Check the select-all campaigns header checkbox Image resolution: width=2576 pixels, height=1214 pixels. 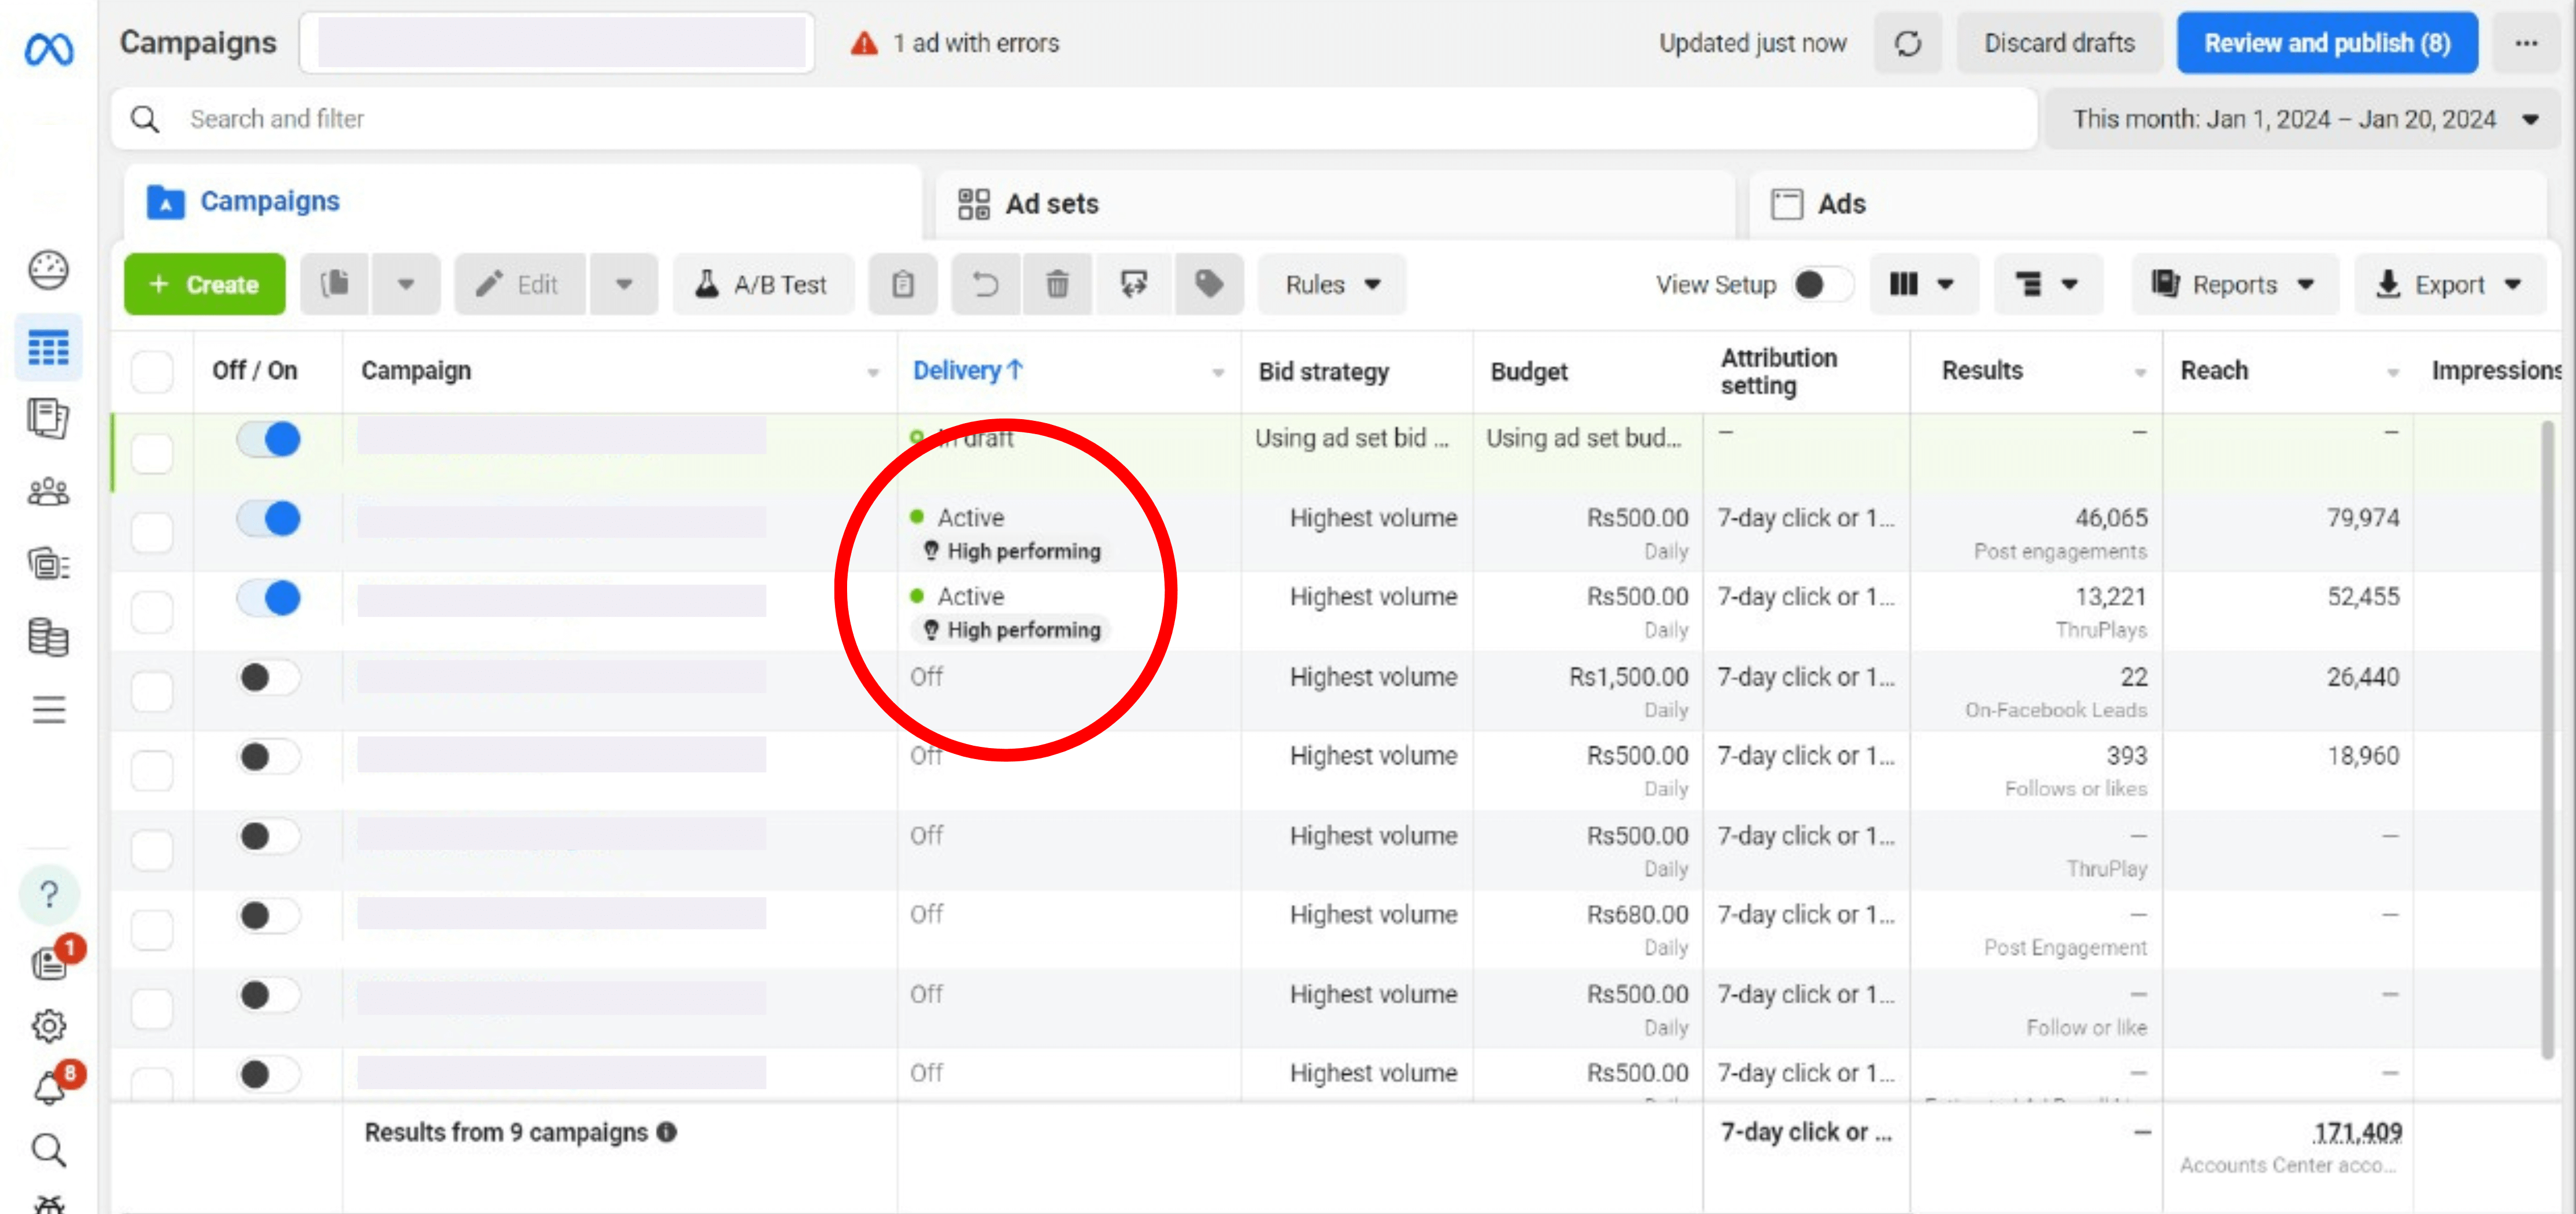[152, 371]
